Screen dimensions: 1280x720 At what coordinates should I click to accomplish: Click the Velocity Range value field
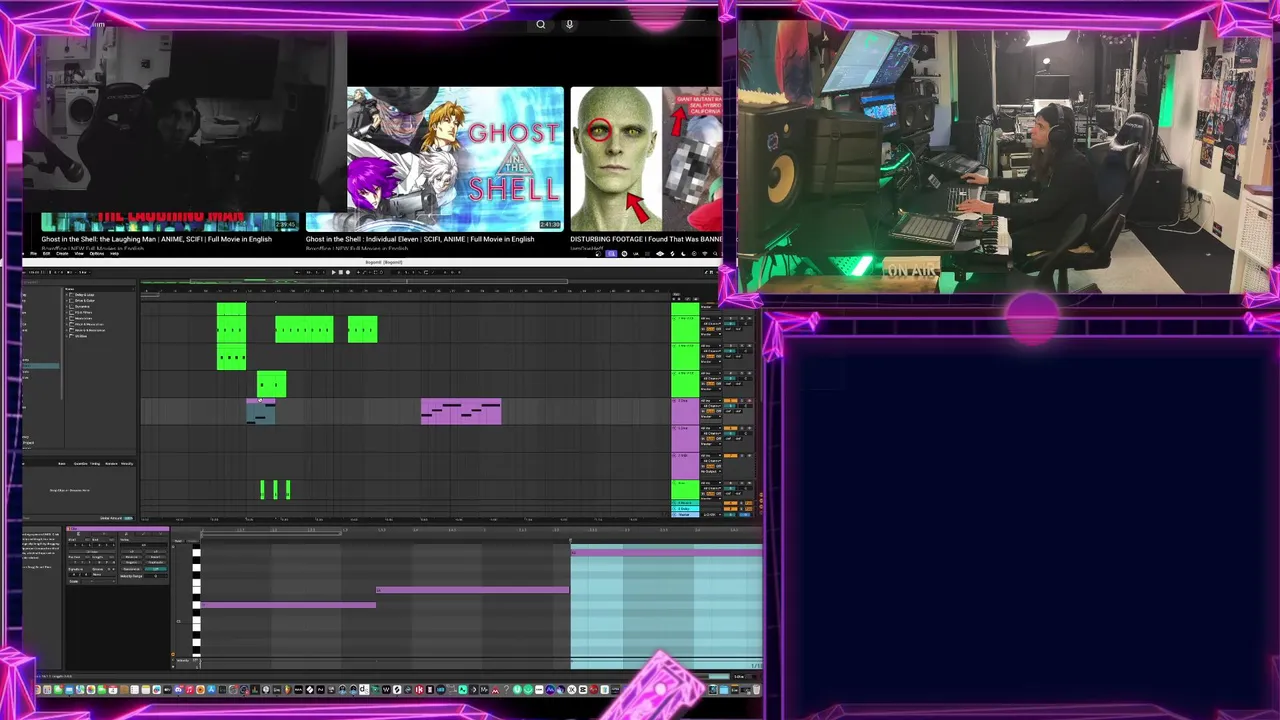[155, 576]
